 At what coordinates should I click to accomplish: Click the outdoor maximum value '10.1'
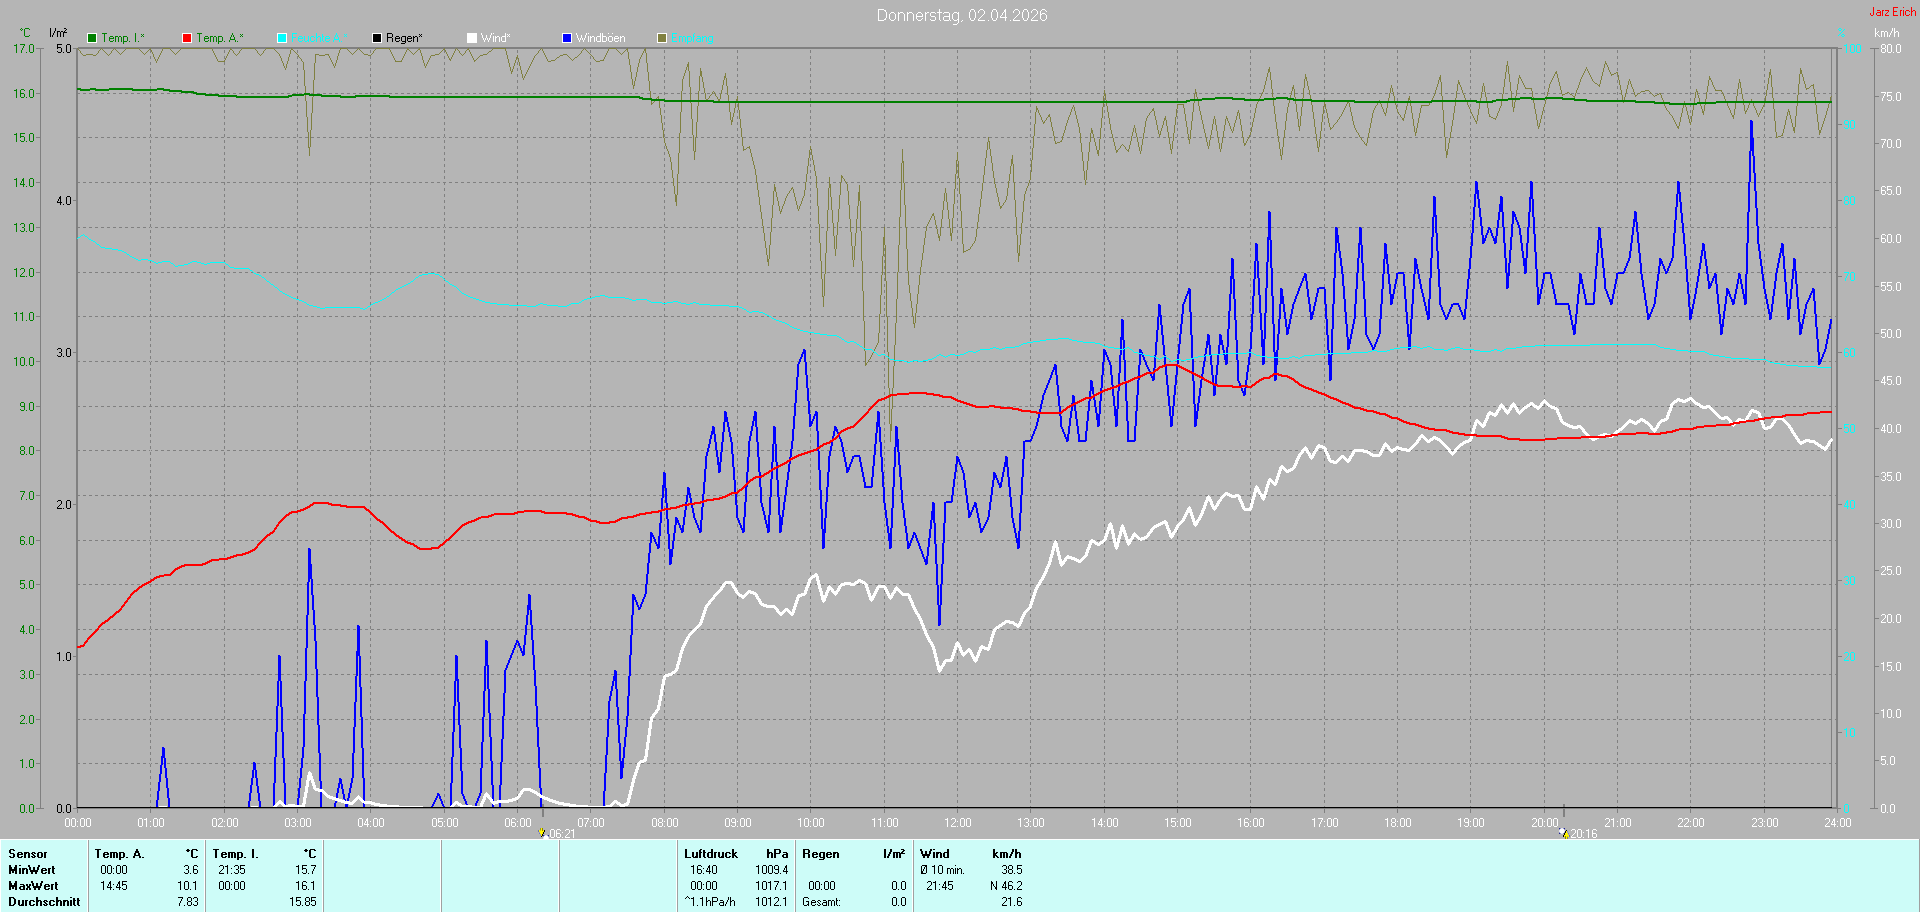point(188,886)
